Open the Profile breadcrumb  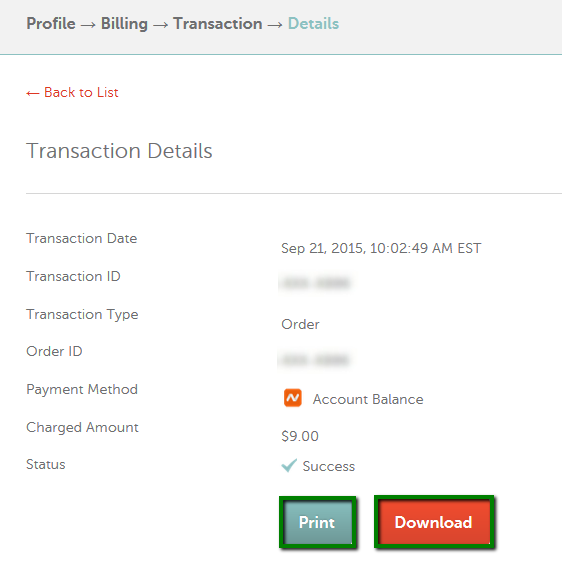51,24
